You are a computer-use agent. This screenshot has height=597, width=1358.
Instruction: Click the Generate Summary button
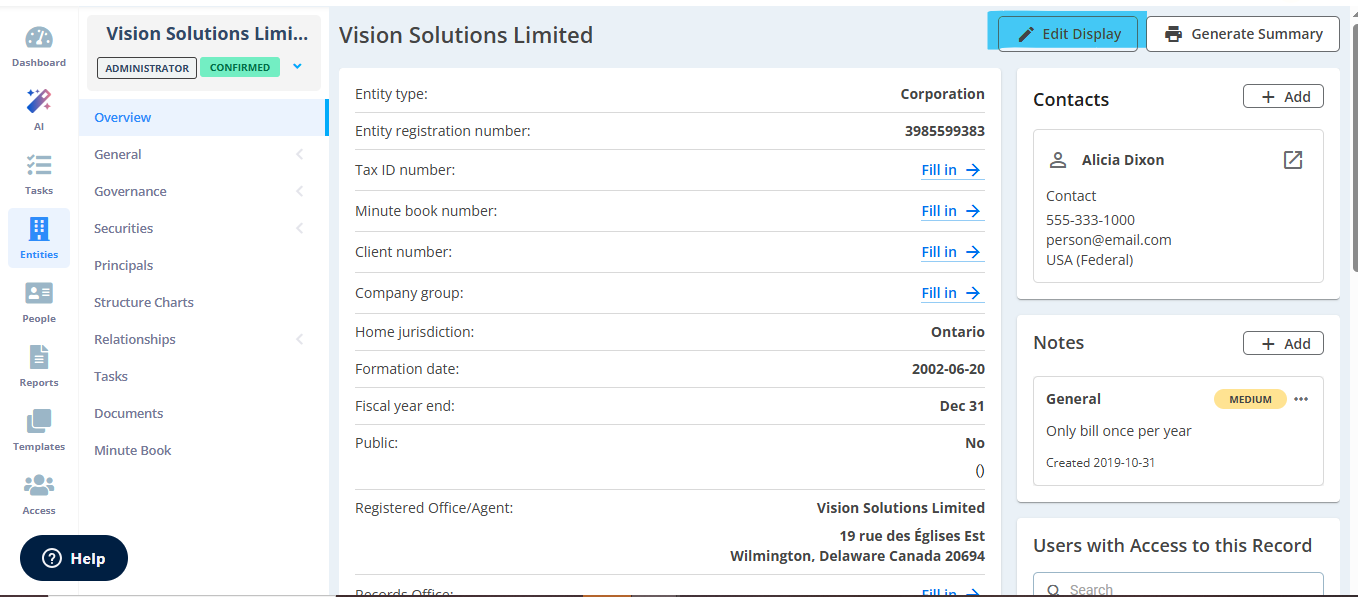point(1243,34)
